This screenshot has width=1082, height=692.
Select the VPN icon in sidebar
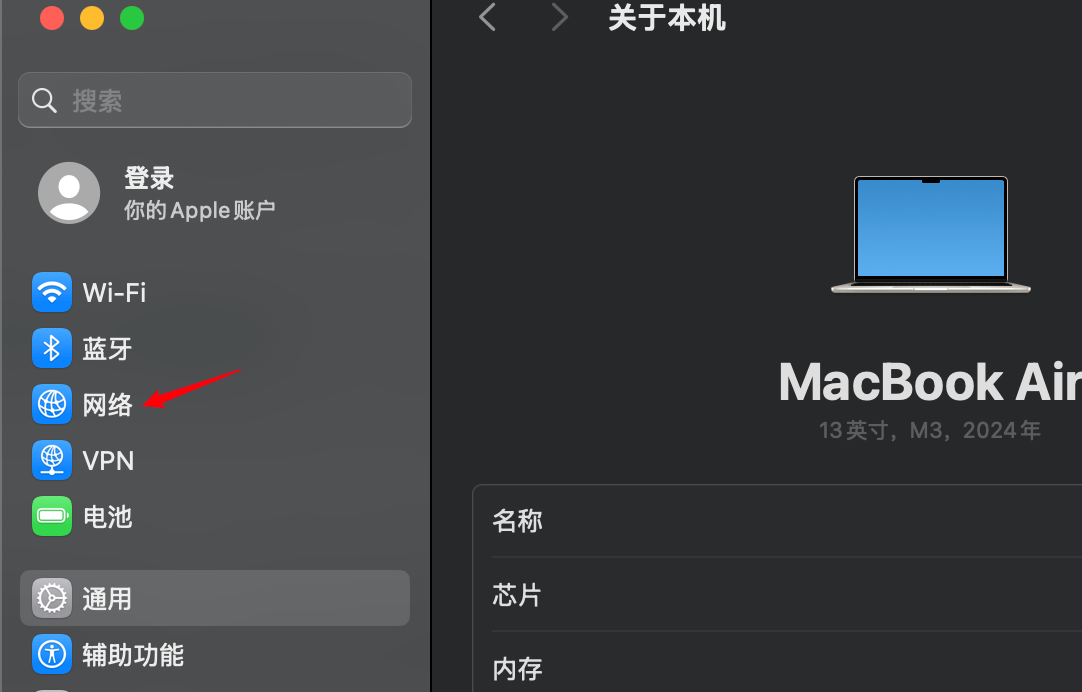[x=52, y=460]
